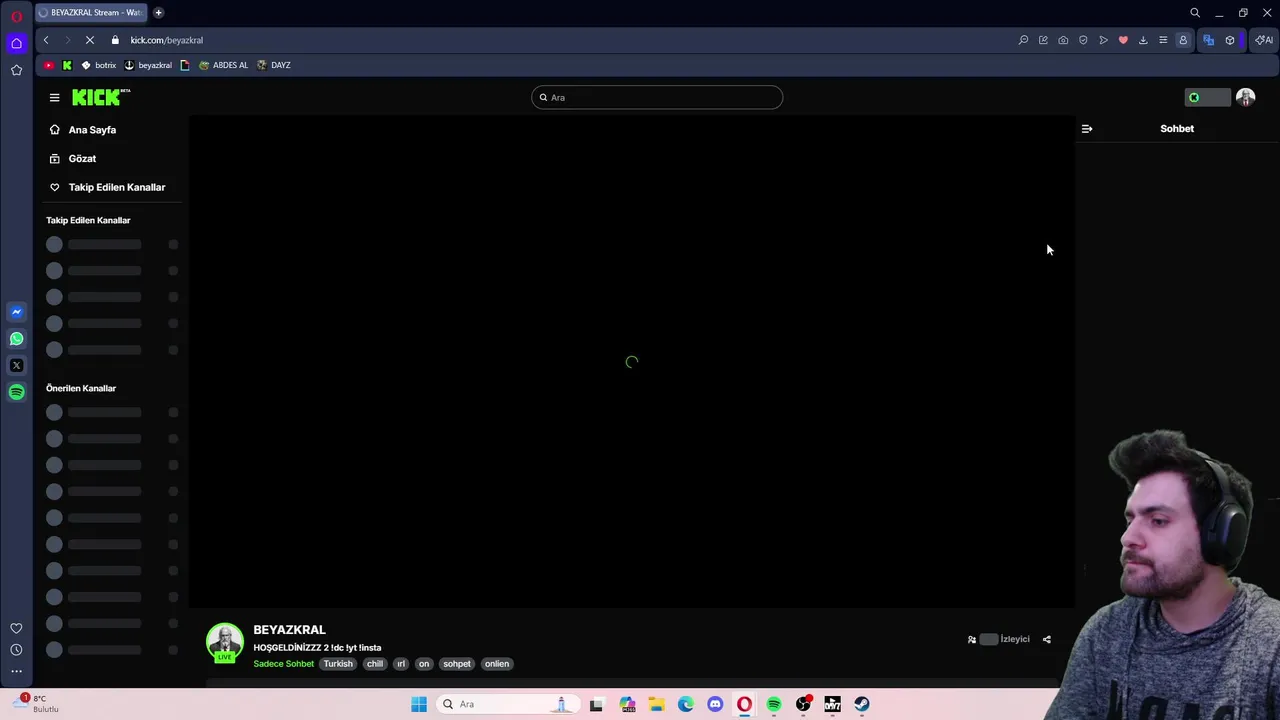Viewport: 1280px width, 720px height.
Task: Open Steam from the taskbar
Action: 862,704
